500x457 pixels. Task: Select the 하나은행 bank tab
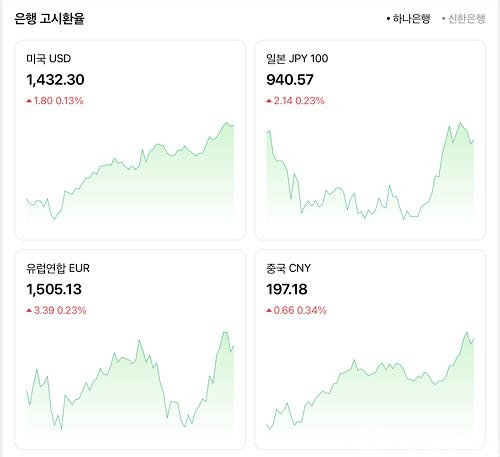[x=408, y=19]
